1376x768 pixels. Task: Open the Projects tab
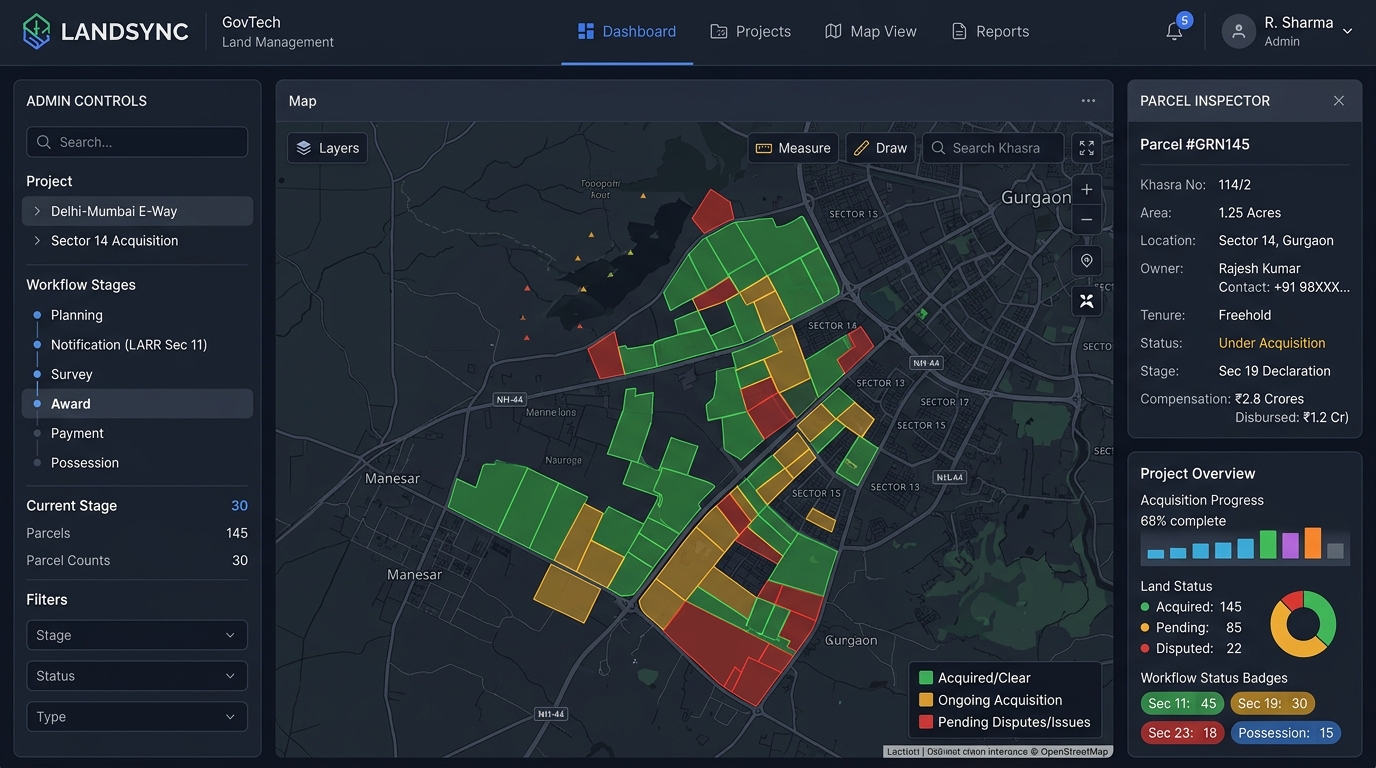(x=751, y=31)
